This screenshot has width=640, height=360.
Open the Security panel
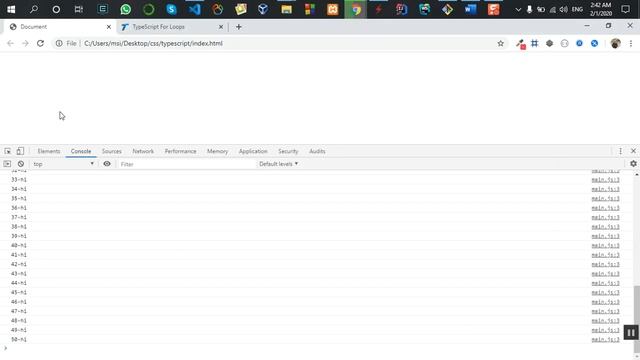tap(288, 151)
